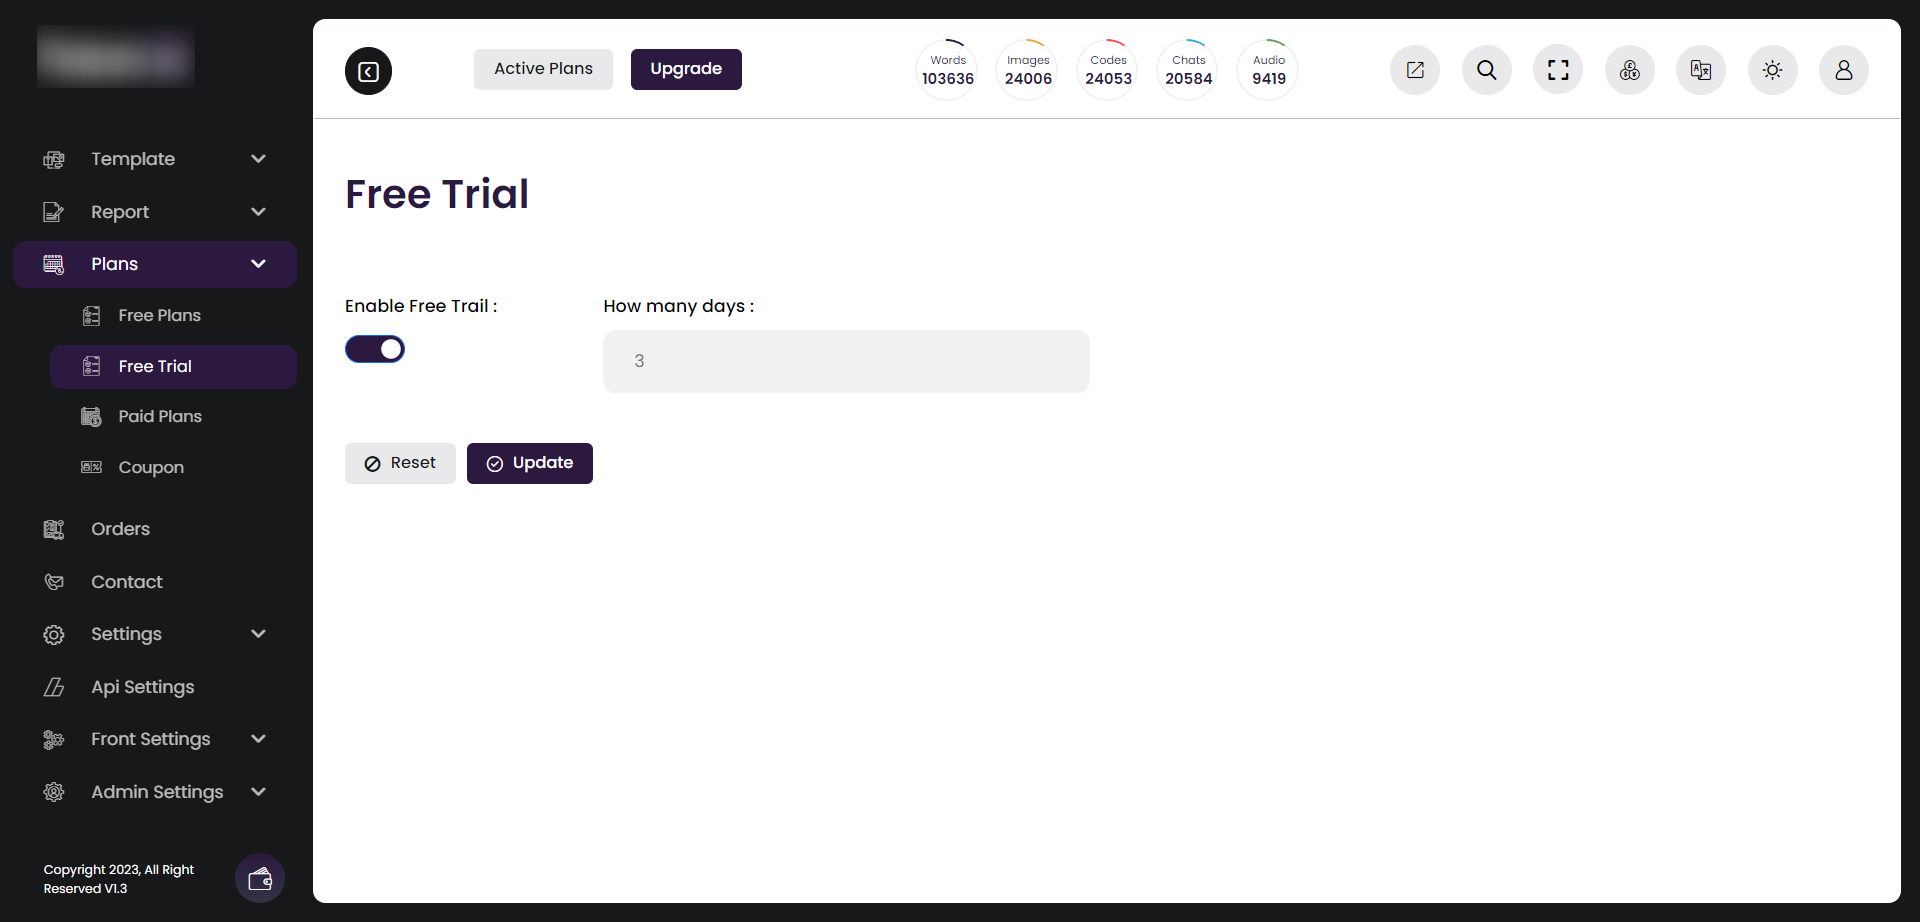Disable the Enable Free Trail toggle
Image resolution: width=1920 pixels, height=922 pixels.
(x=375, y=348)
